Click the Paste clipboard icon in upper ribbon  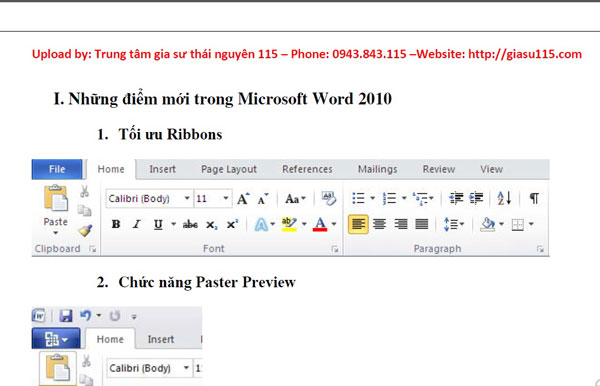[x=56, y=198]
